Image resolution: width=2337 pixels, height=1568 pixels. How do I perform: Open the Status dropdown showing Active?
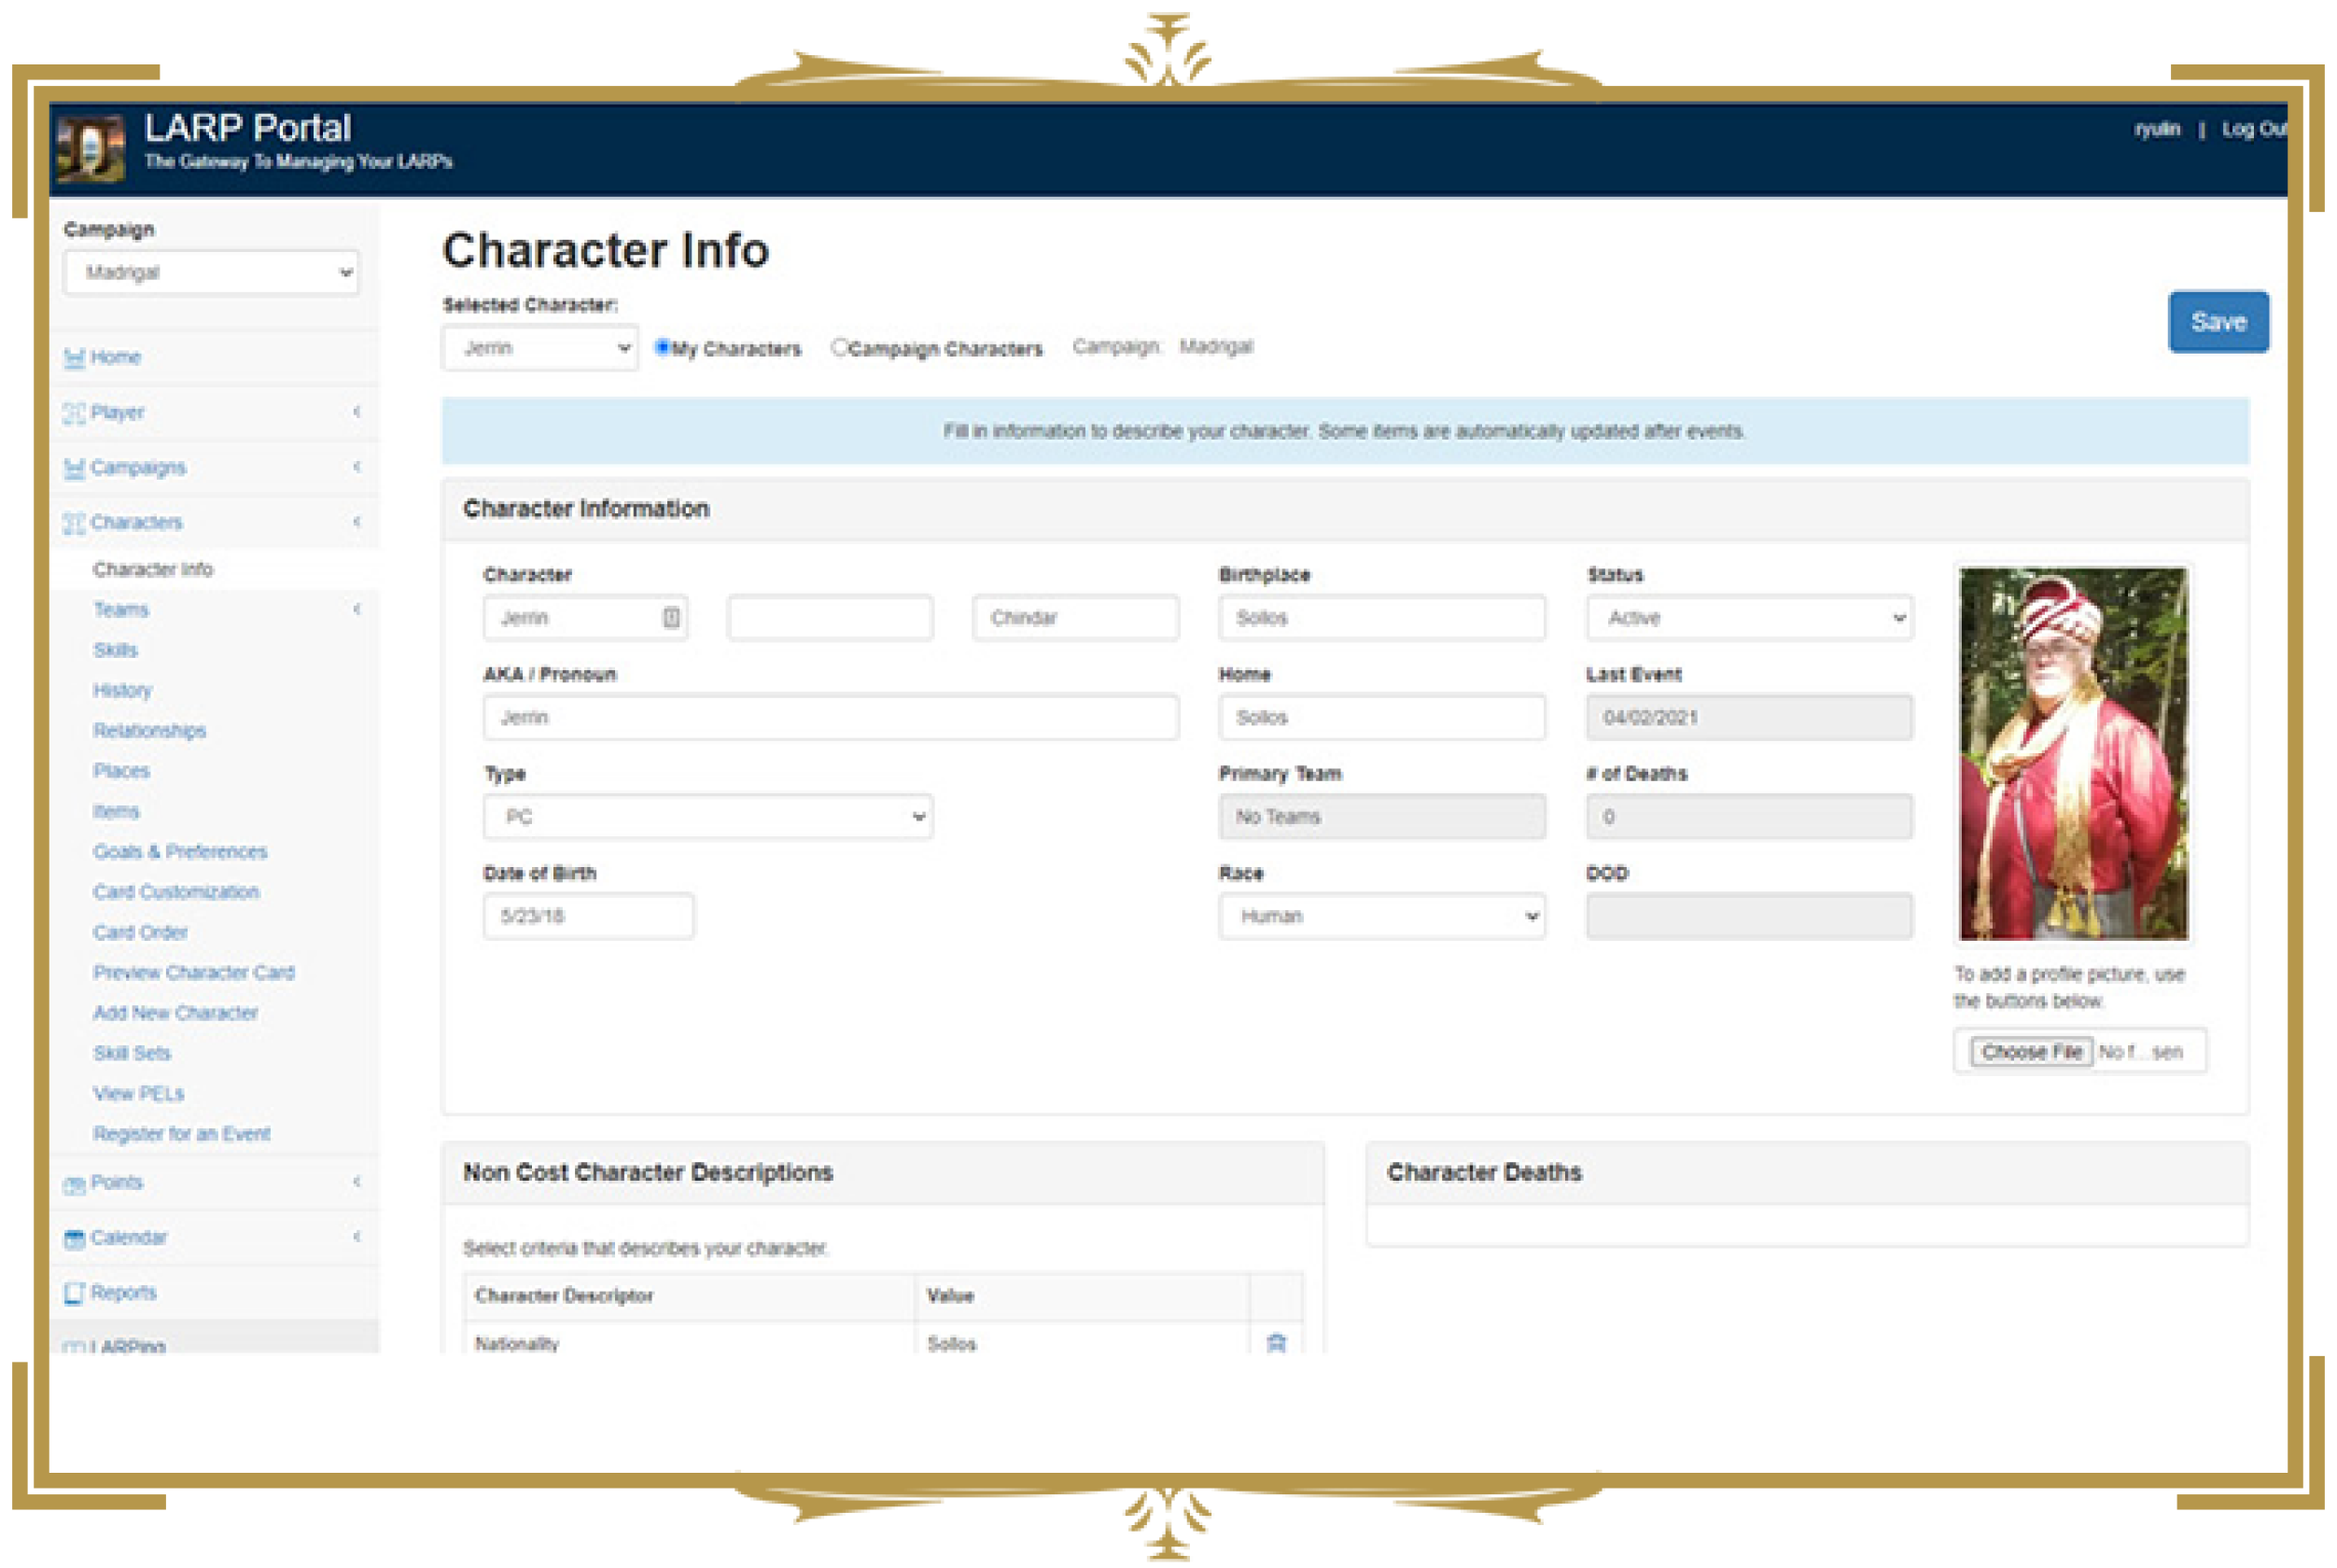(1749, 618)
